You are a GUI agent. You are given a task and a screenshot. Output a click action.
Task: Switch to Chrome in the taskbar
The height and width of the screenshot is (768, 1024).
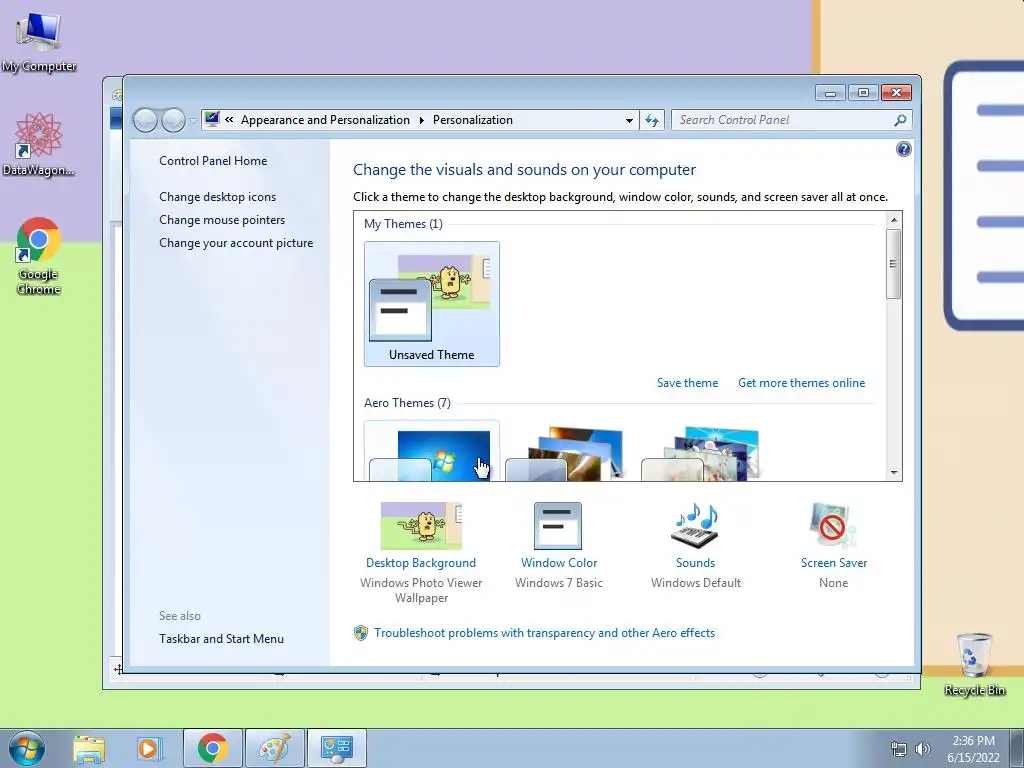213,748
